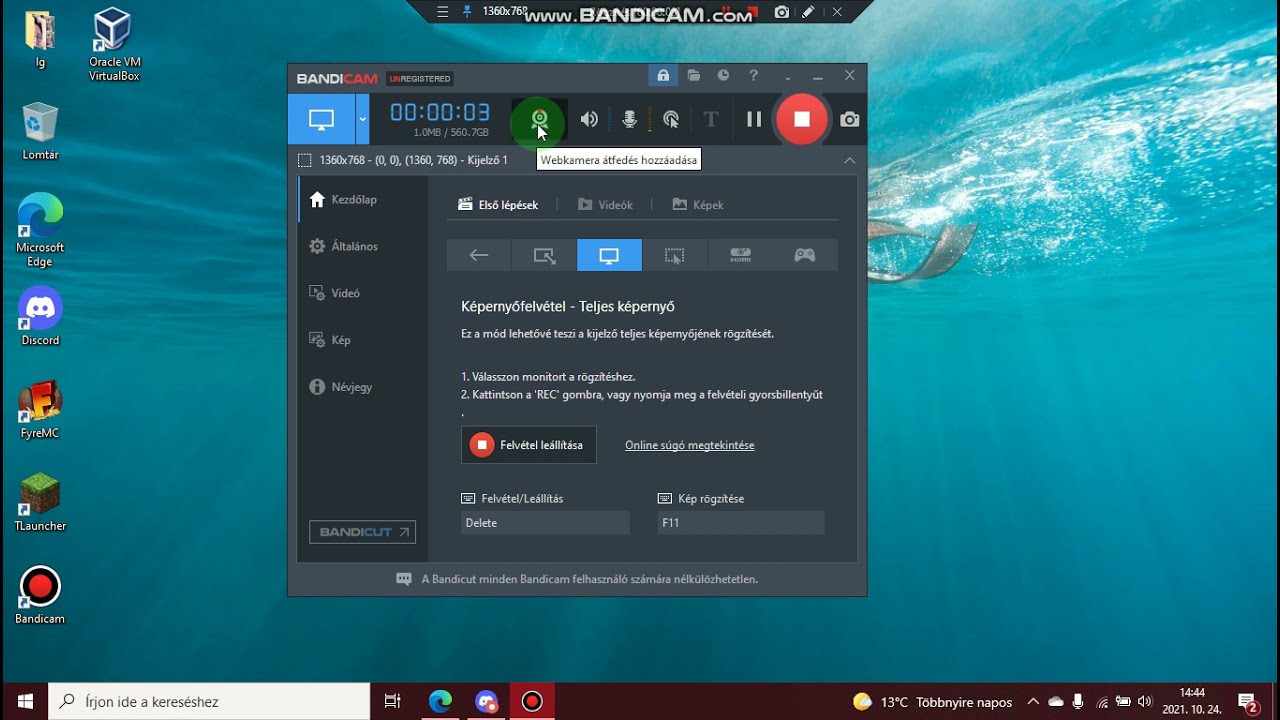Switch to the Első lépések tab
This screenshot has width=1280, height=720.
point(498,205)
